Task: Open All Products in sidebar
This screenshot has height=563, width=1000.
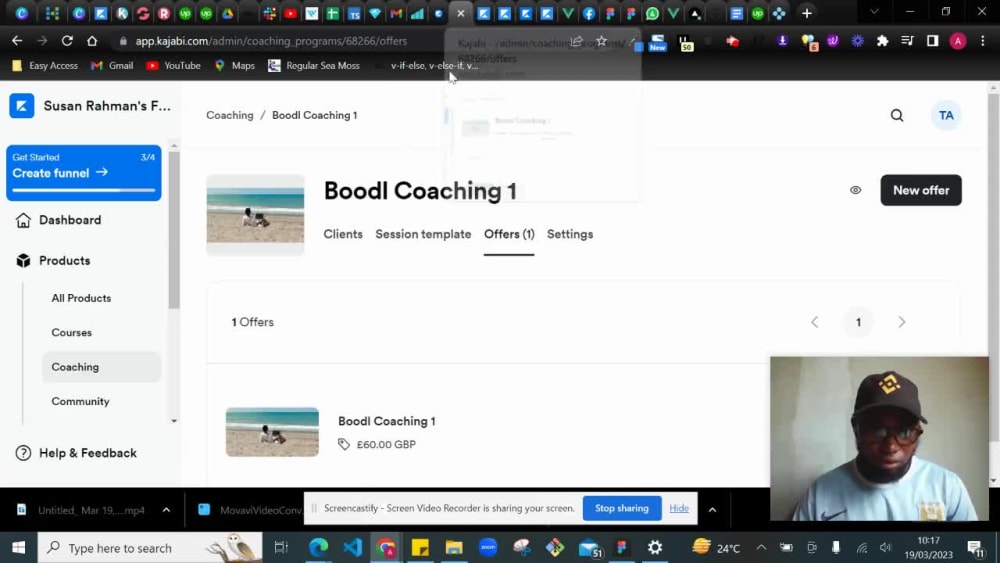Action: tap(81, 298)
